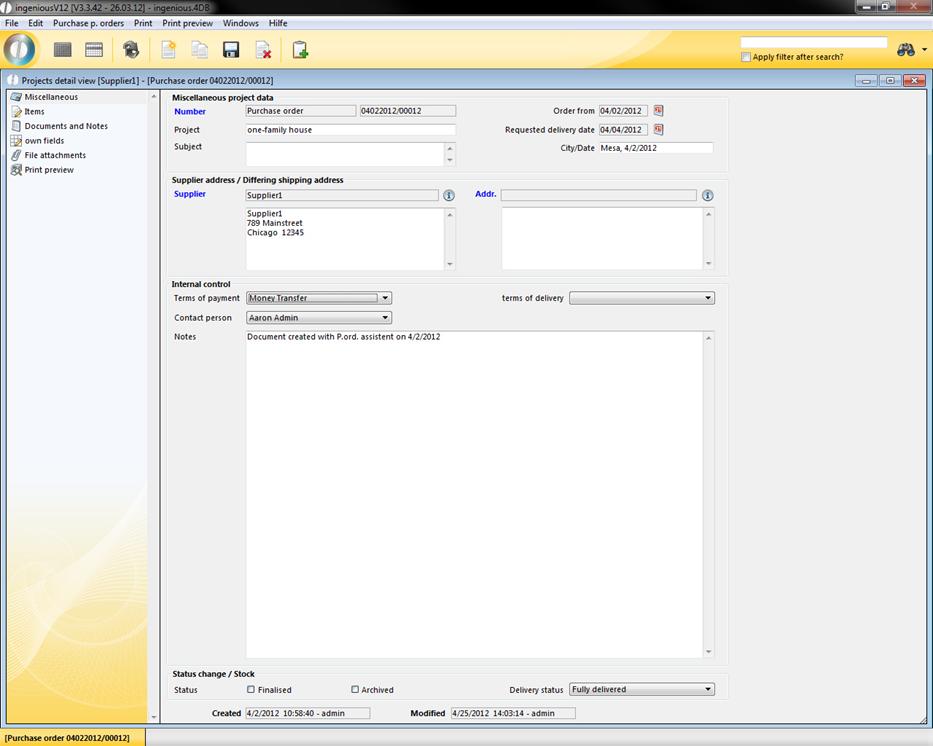Viewport: 933px width, 746px height.
Task: Click the delete document icon with red X
Action: tap(263, 50)
